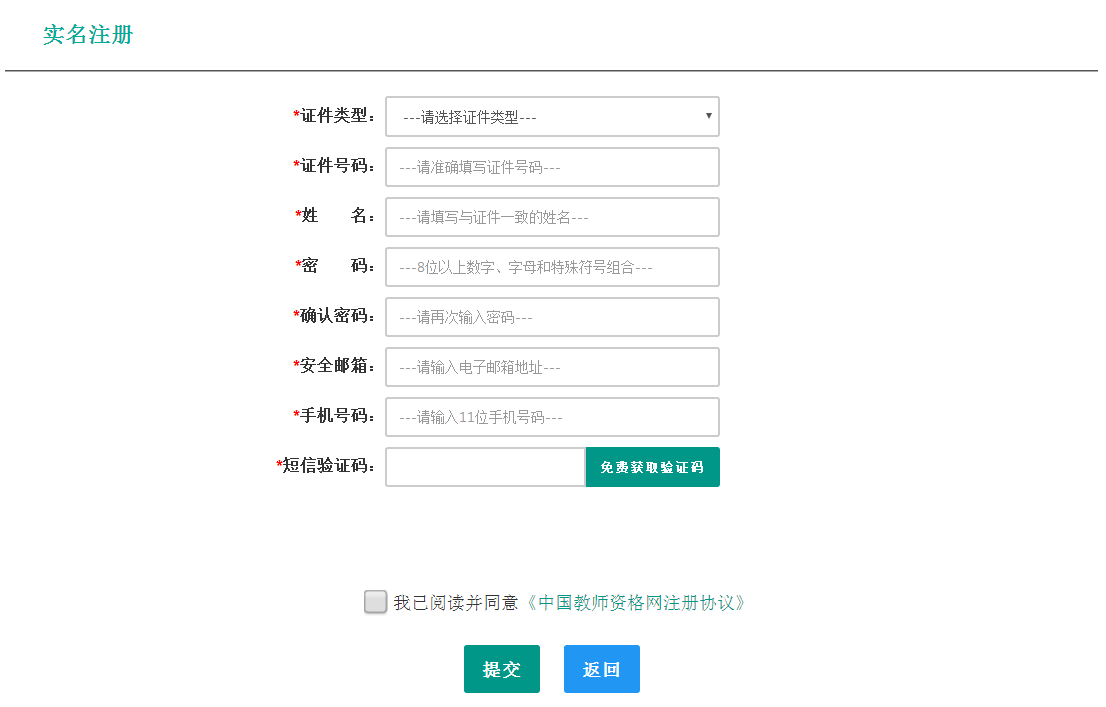Select the 密码 input box

(x=552, y=267)
